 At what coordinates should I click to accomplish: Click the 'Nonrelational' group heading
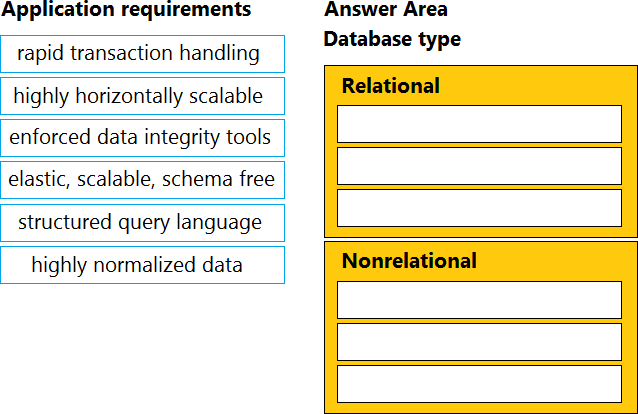pos(409,262)
